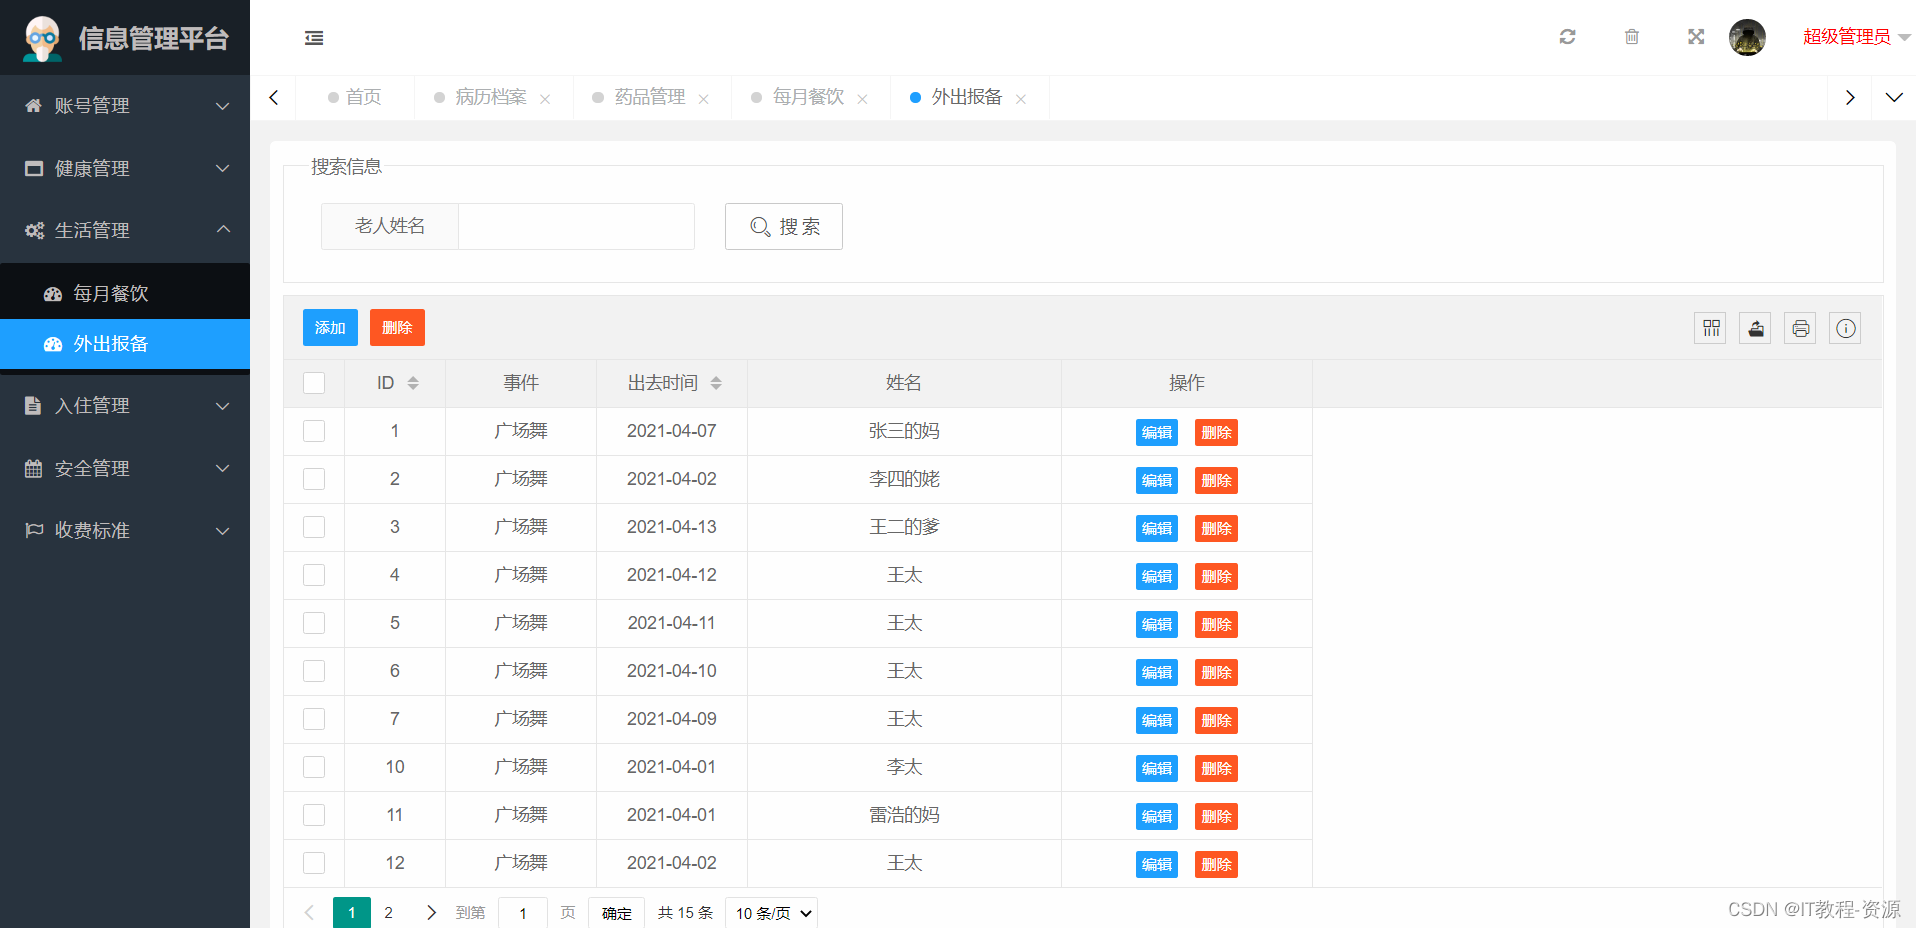The width and height of the screenshot is (1916, 928).
Task: Collapse the 生活管理 menu
Action: tap(125, 230)
